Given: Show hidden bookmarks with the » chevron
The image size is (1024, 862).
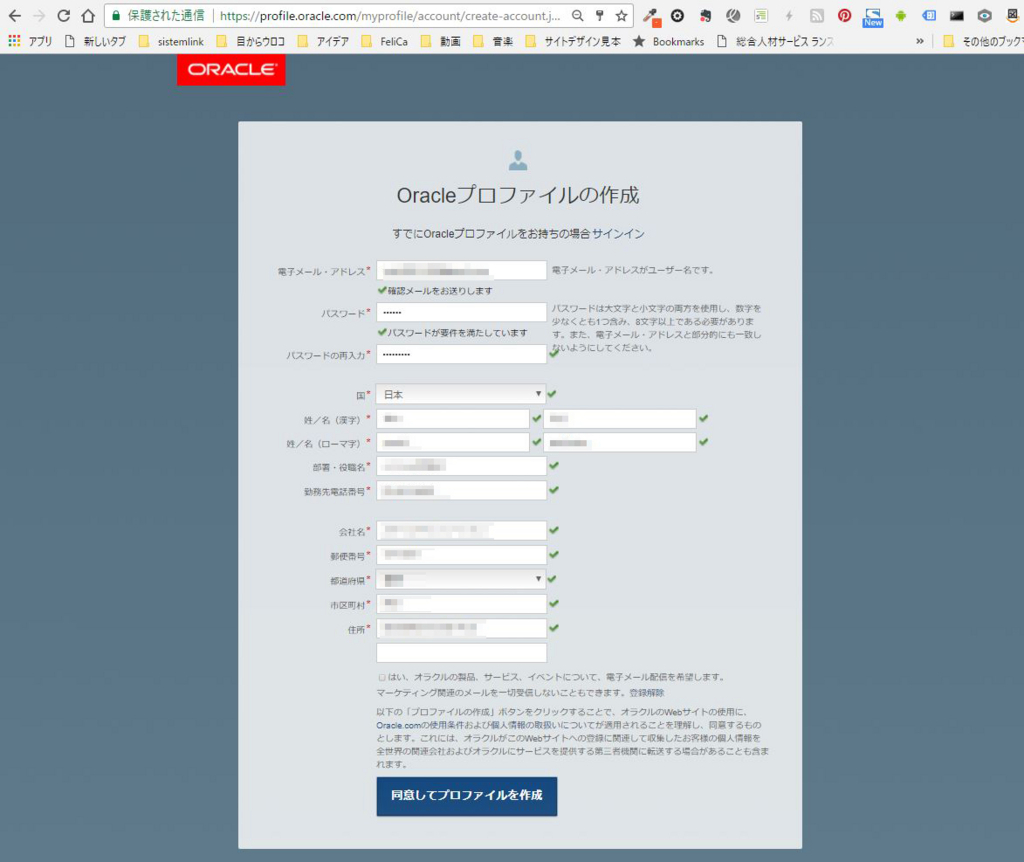Looking at the screenshot, I should (x=920, y=41).
